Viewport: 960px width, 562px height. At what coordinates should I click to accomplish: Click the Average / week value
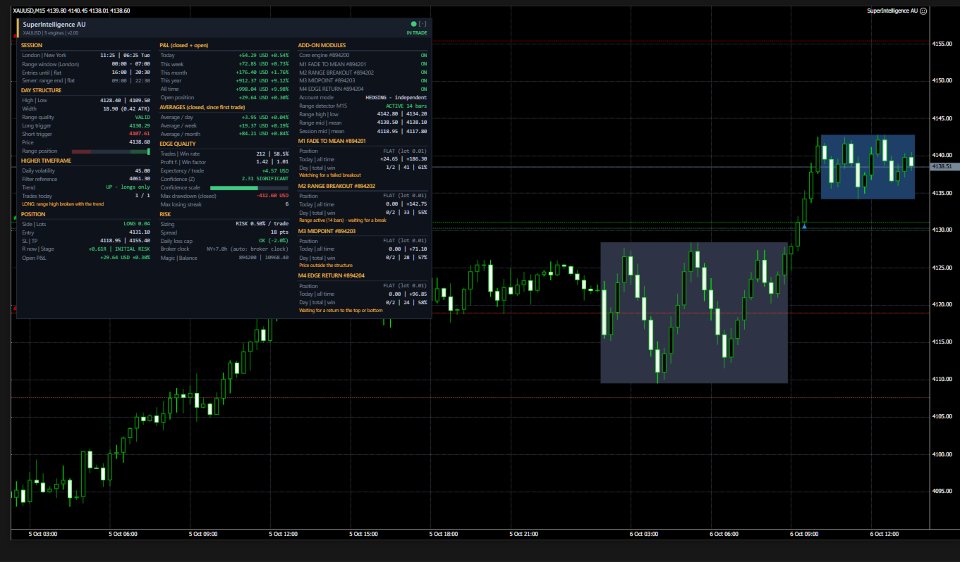(x=263, y=126)
